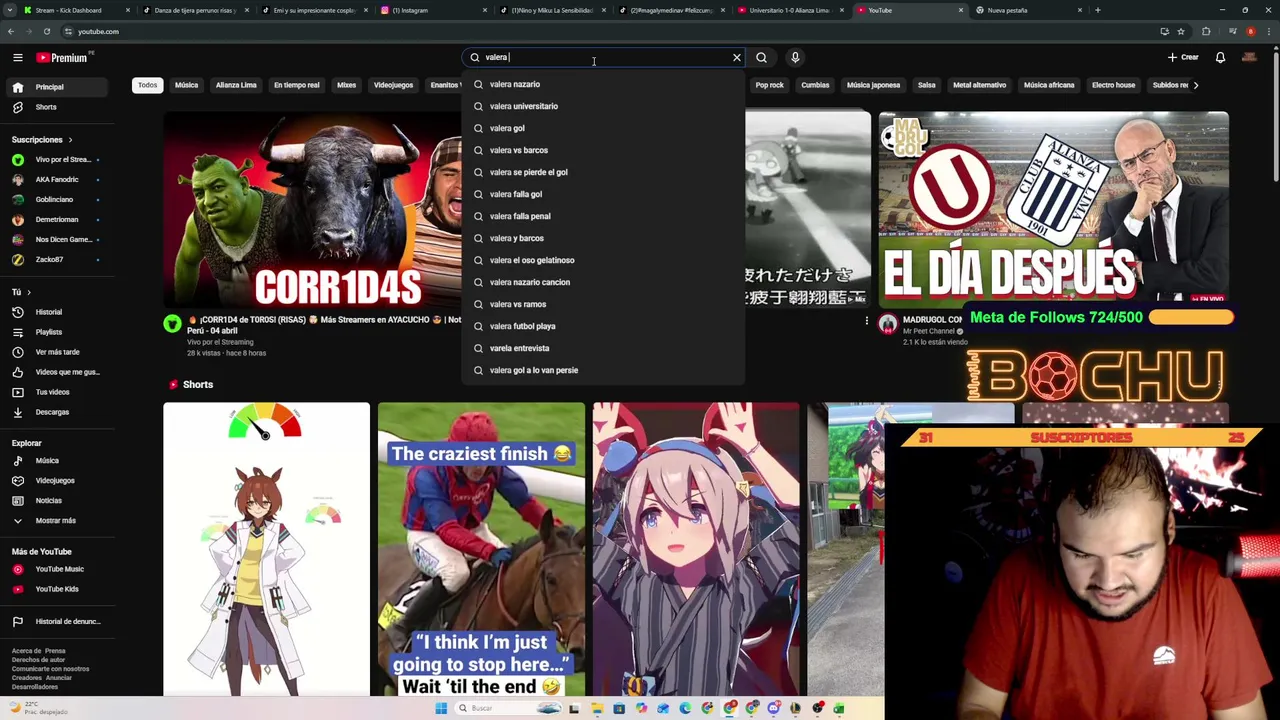This screenshot has width=1280, height=720.
Task: Choose suggestion 'valera nazario'
Action: (603, 84)
